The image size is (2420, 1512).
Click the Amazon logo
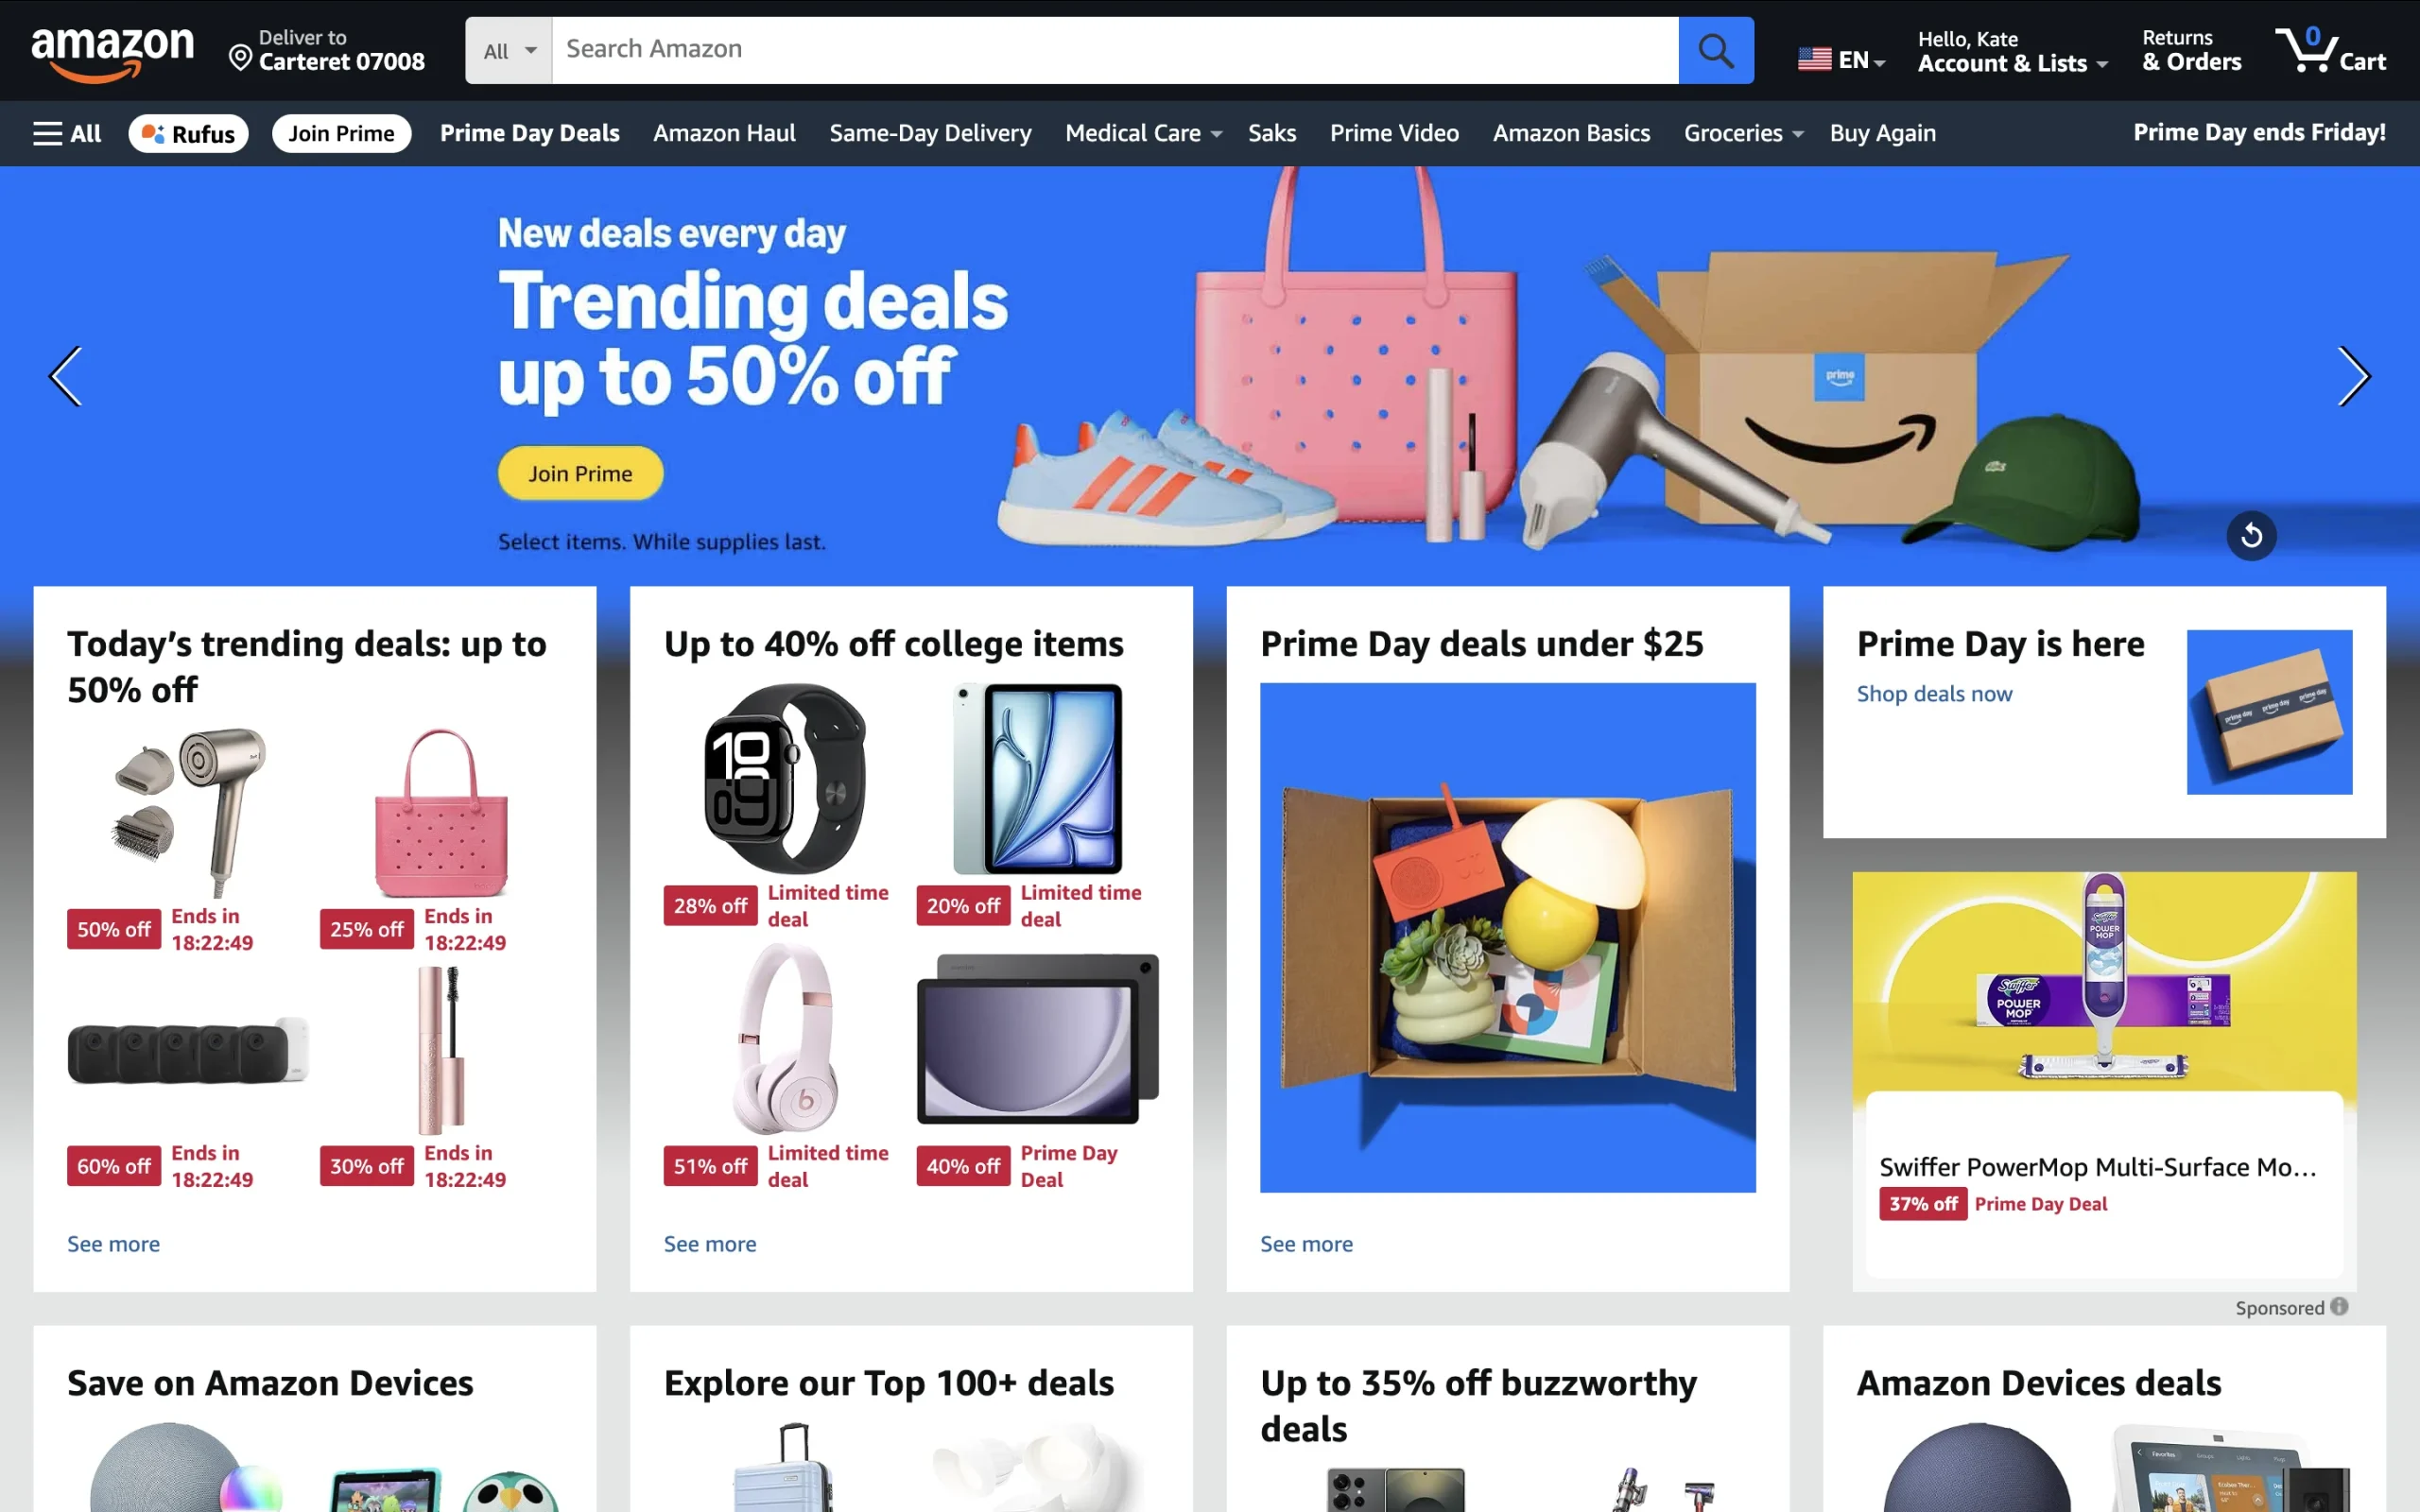click(x=113, y=52)
